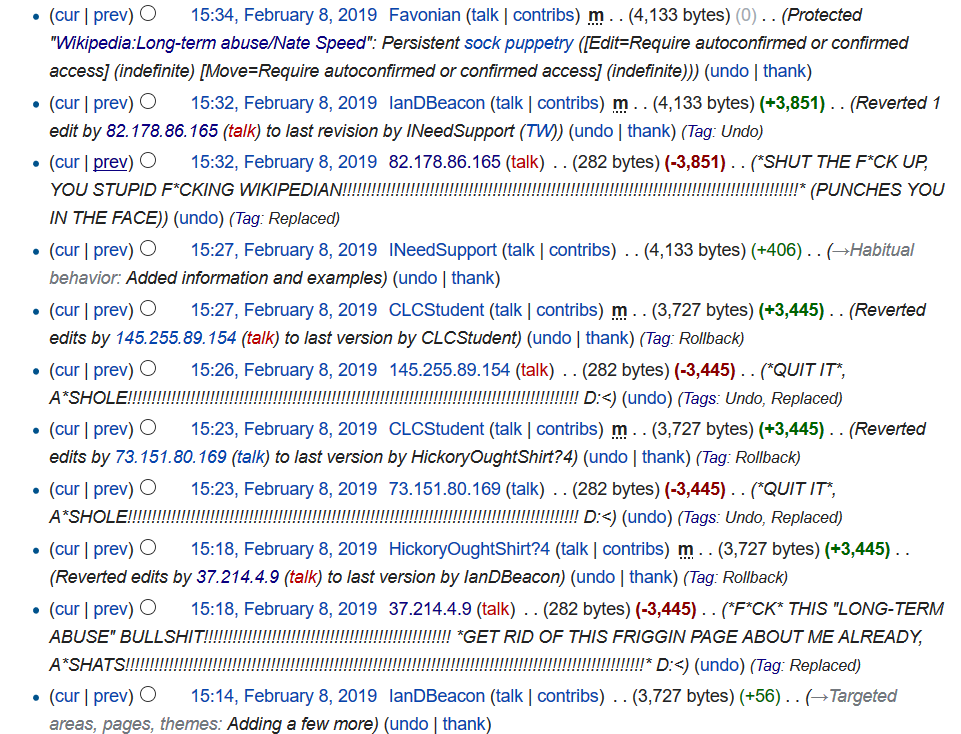
Task: Select radio button for IanDBeacon's 15:32 revision
Action: click(148, 101)
